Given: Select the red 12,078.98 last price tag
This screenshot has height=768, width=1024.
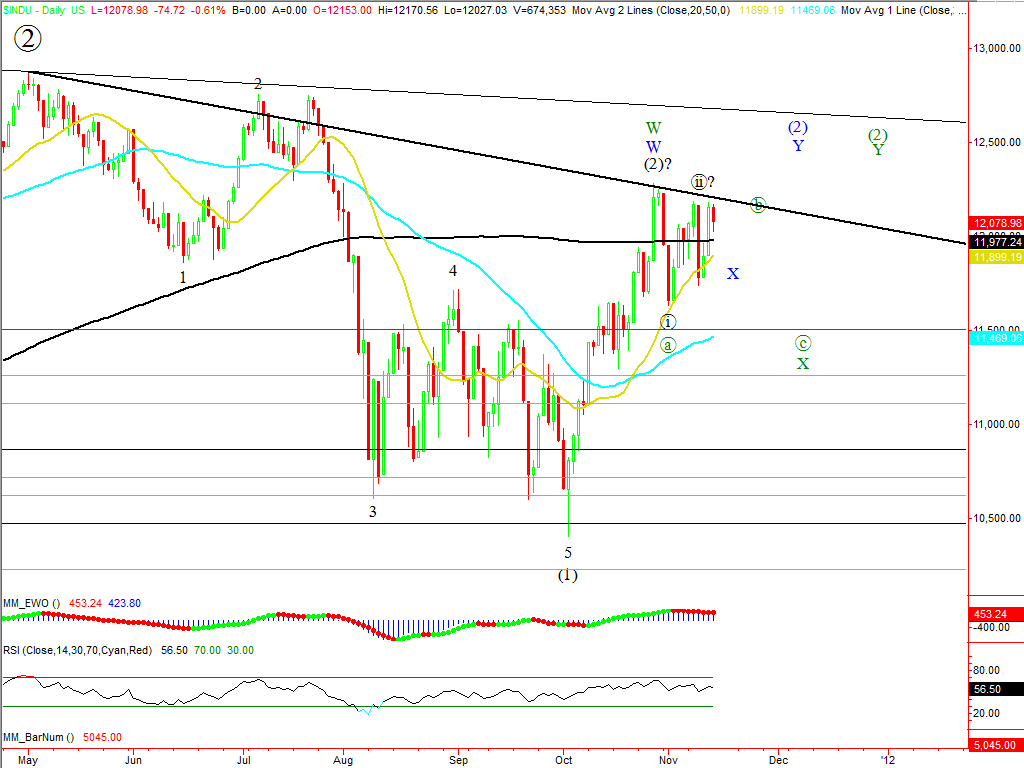Looking at the screenshot, I should pyautogui.click(x=996, y=222).
